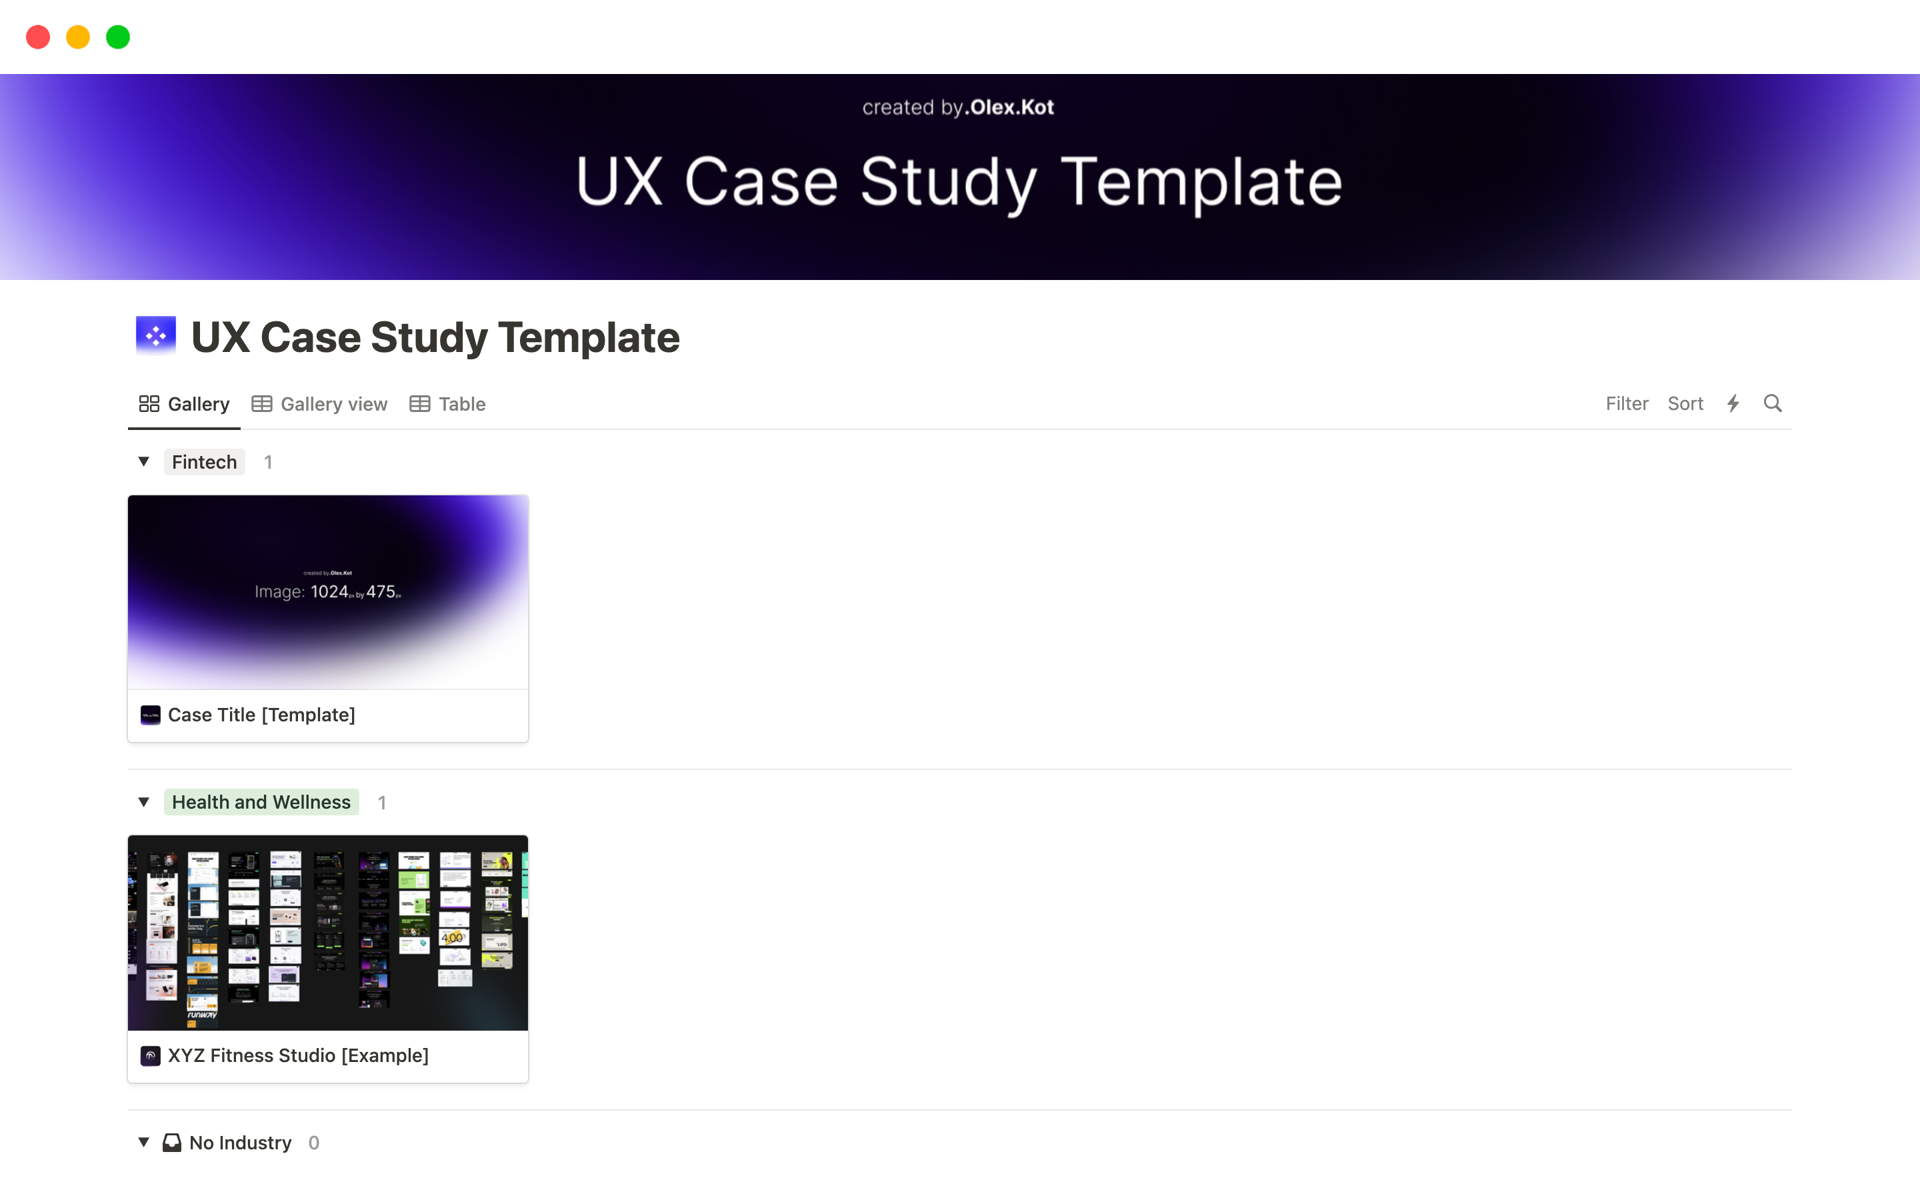Click the Table view icon

point(419,404)
